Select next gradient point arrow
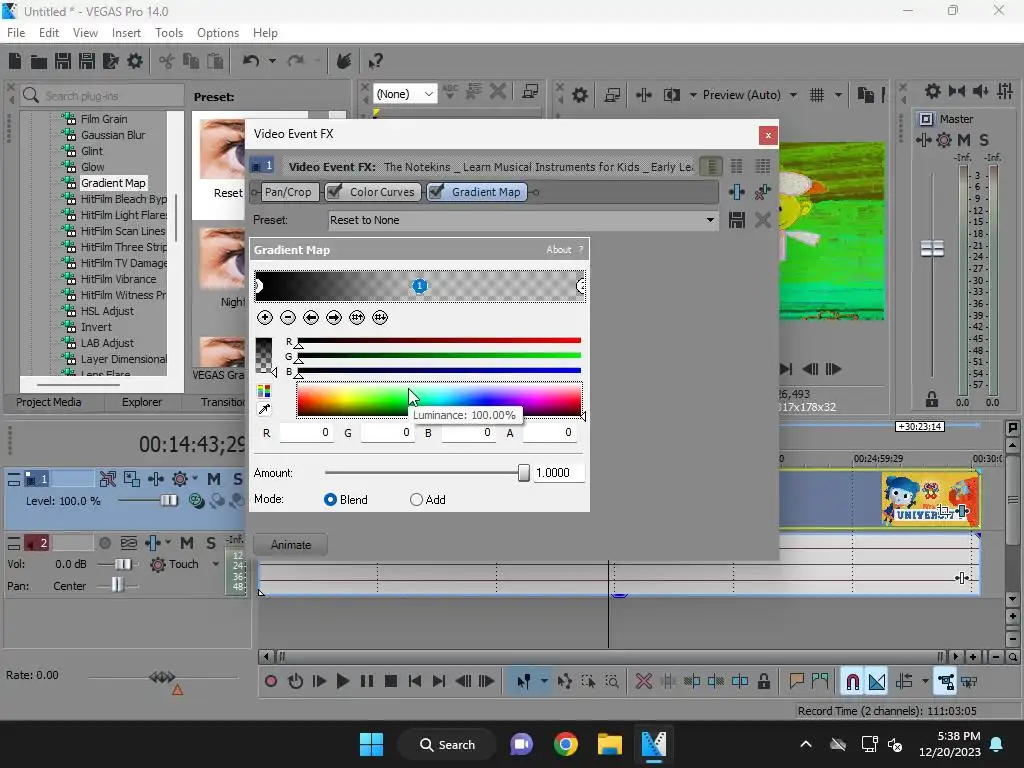Image resolution: width=1024 pixels, height=768 pixels. click(x=334, y=317)
